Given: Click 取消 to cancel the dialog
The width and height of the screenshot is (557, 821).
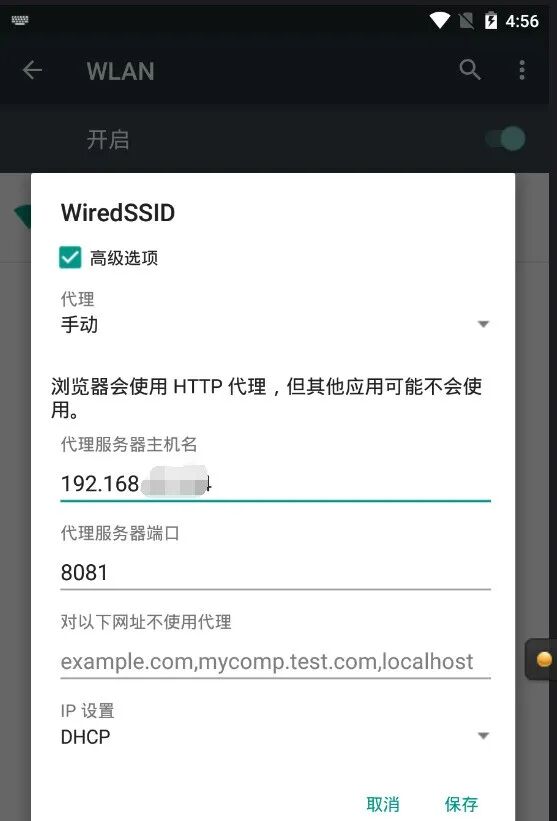Looking at the screenshot, I should [x=383, y=804].
